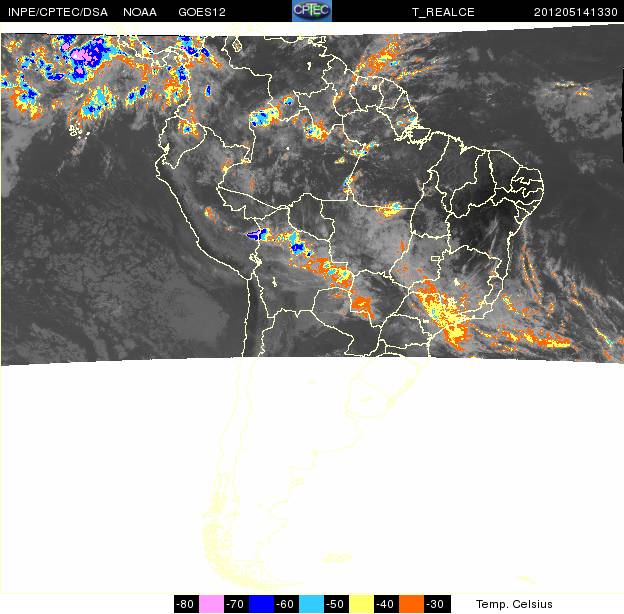Click the CPTEC logo in header

click(312, 11)
